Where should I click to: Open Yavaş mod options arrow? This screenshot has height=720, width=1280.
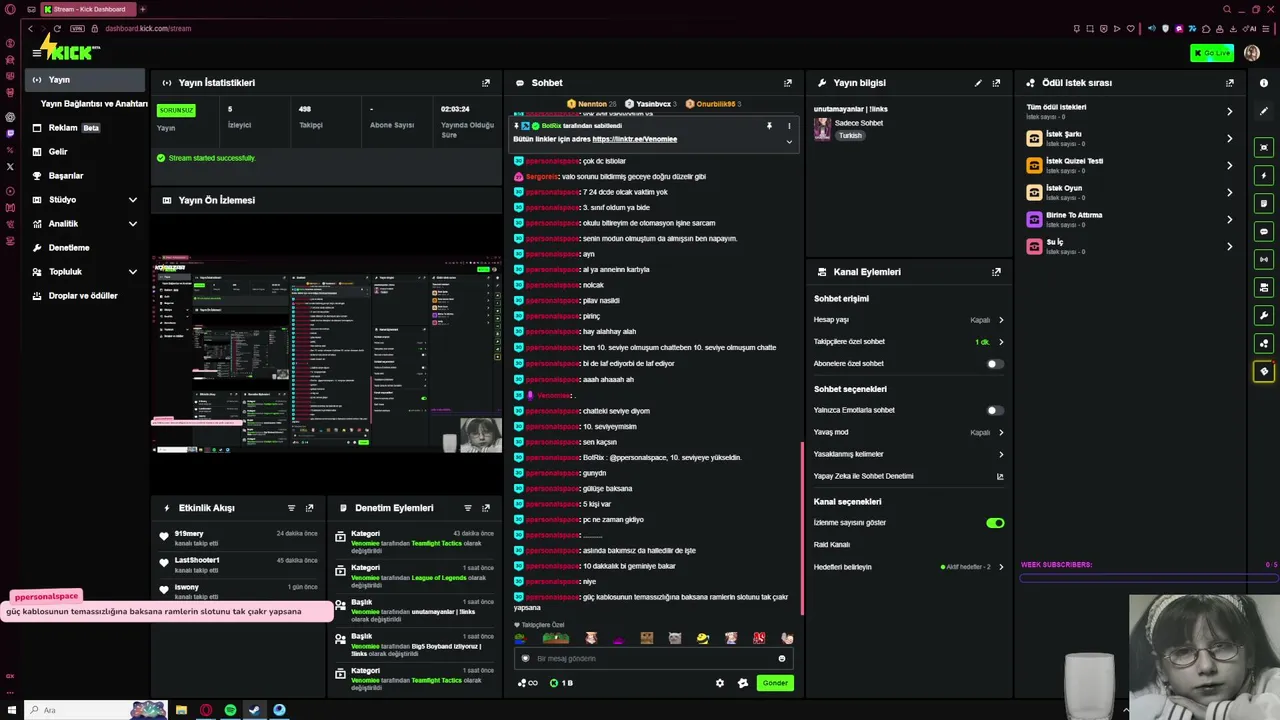pyautogui.click(x=1001, y=433)
